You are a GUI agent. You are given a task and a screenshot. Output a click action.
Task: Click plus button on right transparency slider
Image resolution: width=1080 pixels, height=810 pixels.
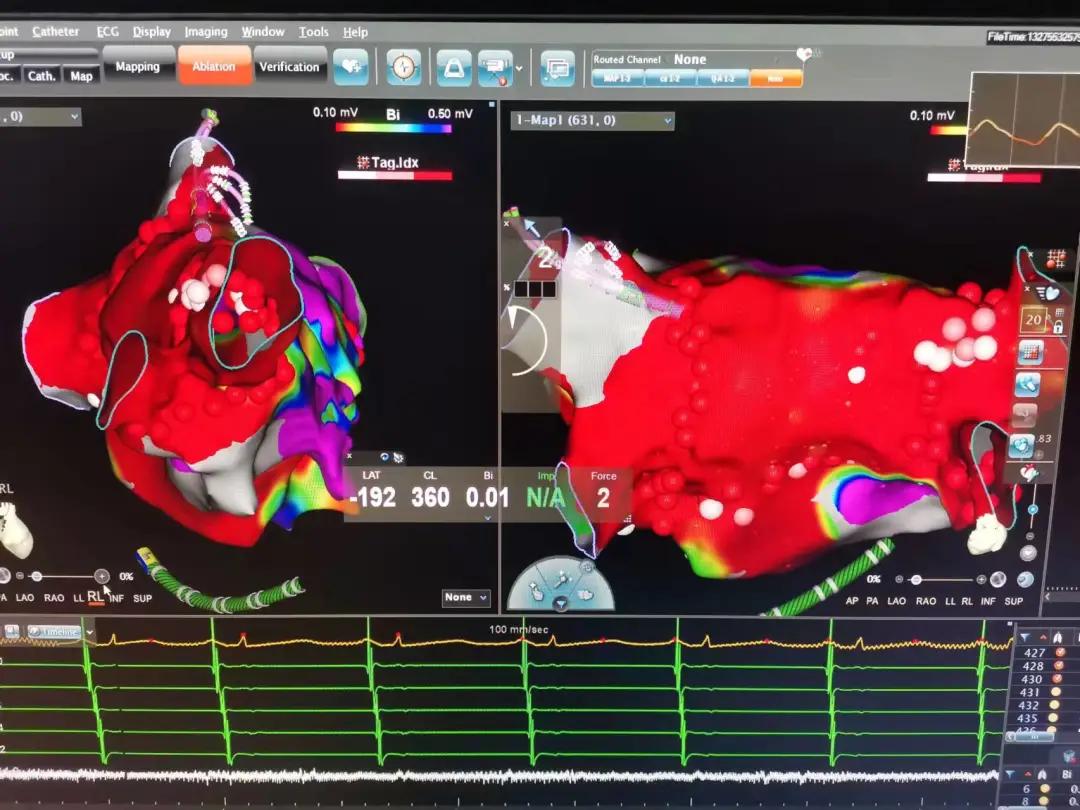[x=982, y=579]
